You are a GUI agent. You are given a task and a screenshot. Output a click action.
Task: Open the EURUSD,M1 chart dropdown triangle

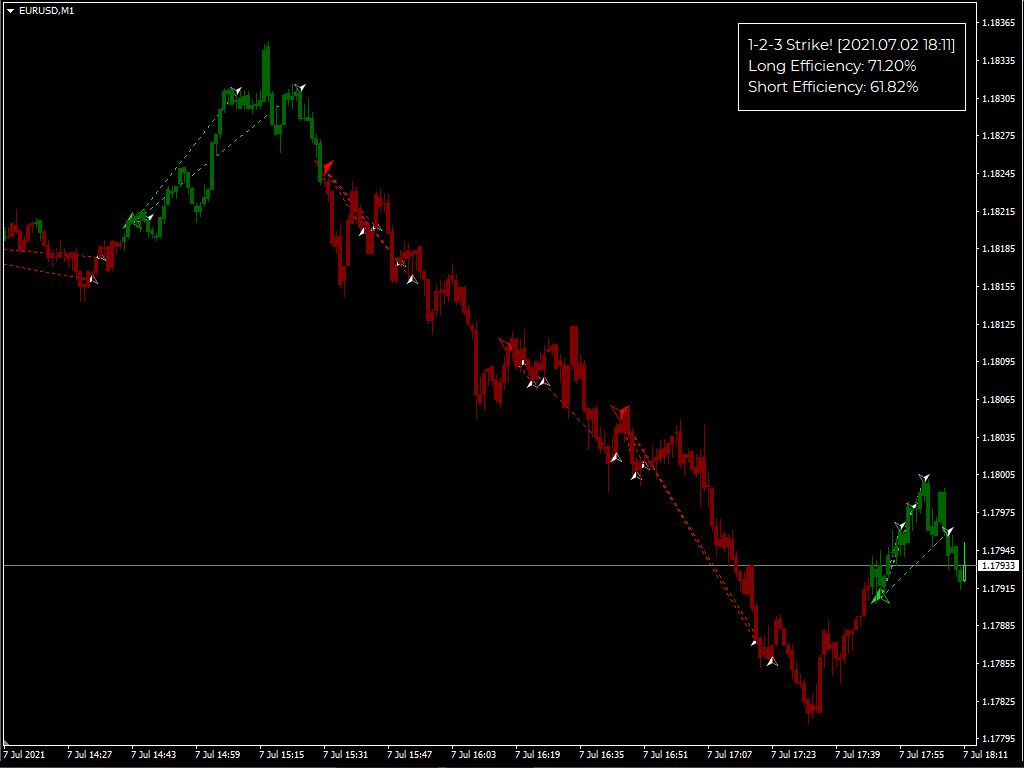(x=10, y=11)
